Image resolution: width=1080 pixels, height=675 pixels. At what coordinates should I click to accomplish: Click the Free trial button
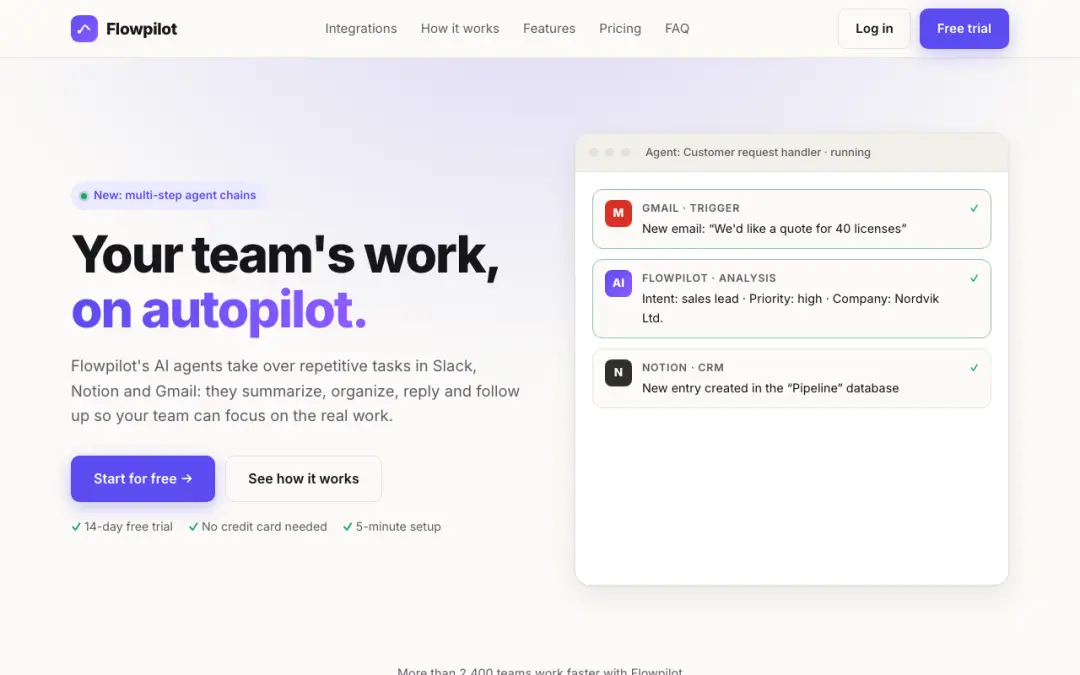[964, 29]
